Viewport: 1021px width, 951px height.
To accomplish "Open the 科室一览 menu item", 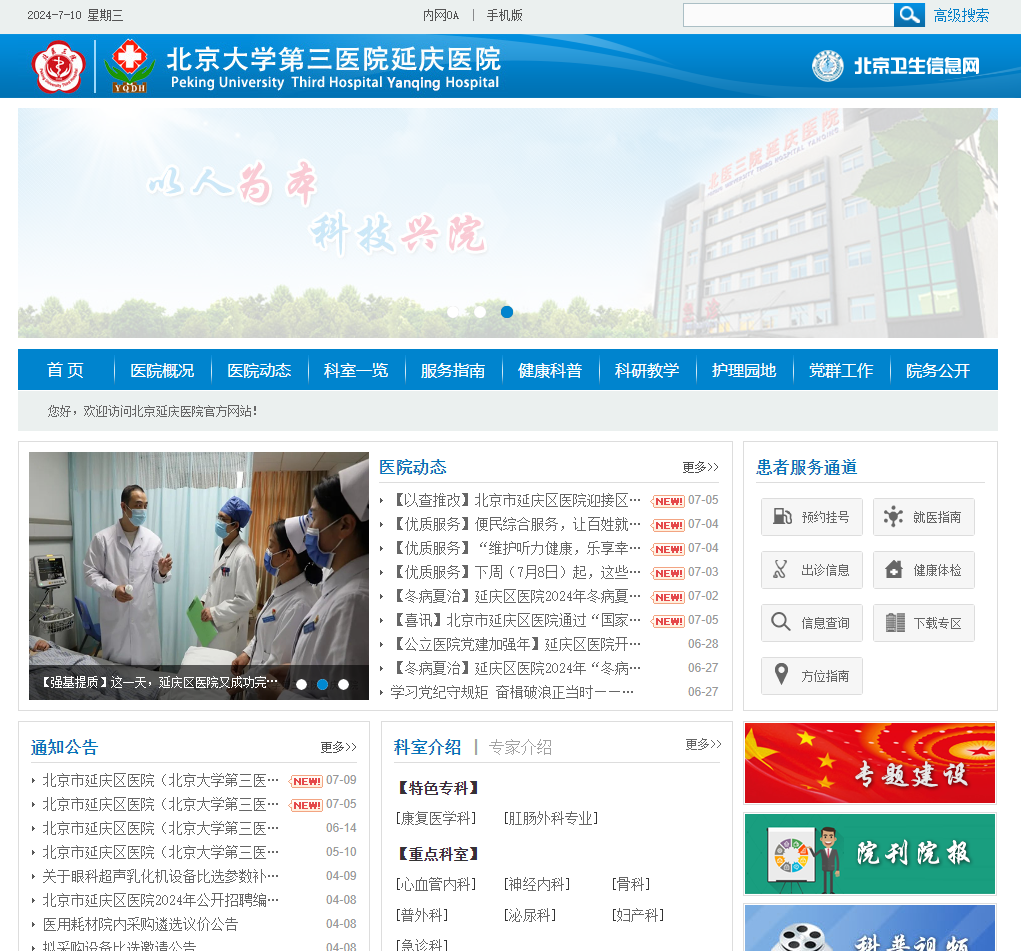I will pos(356,370).
